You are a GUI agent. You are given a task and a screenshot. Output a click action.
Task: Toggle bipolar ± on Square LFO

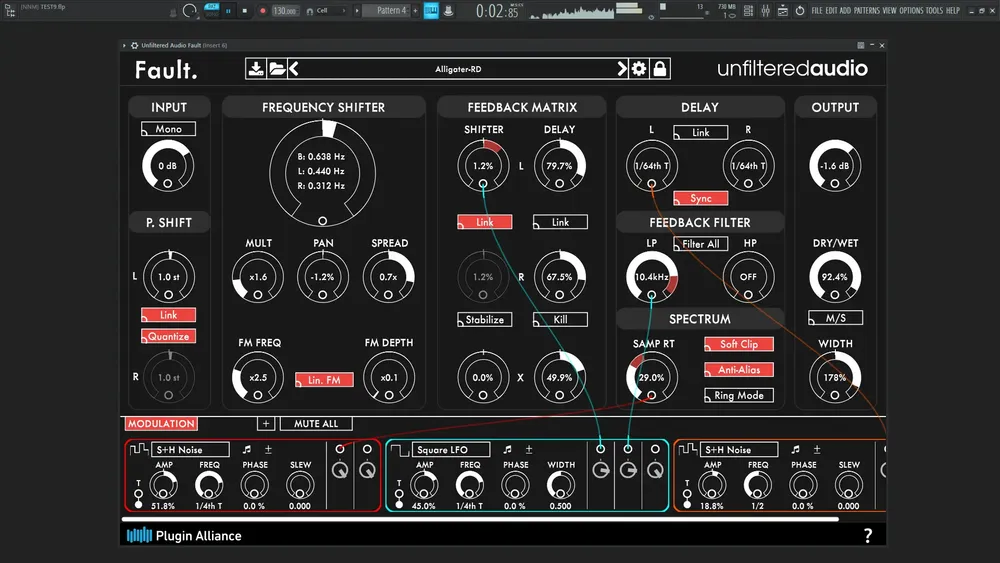[x=529, y=450]
